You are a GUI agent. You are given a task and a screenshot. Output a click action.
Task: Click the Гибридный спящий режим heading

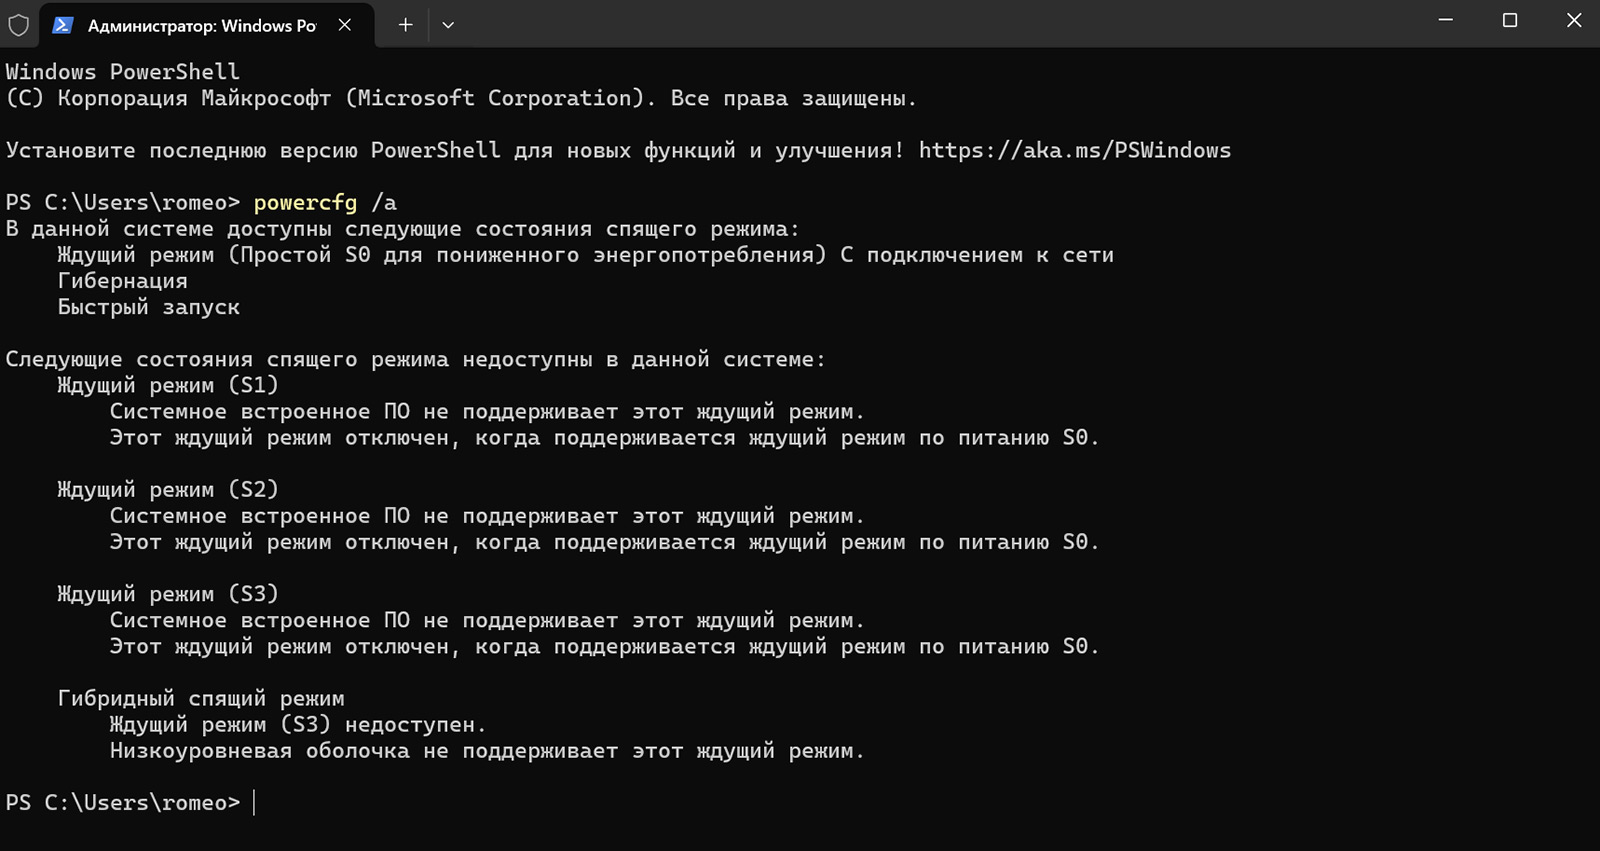tap(201, 699)
